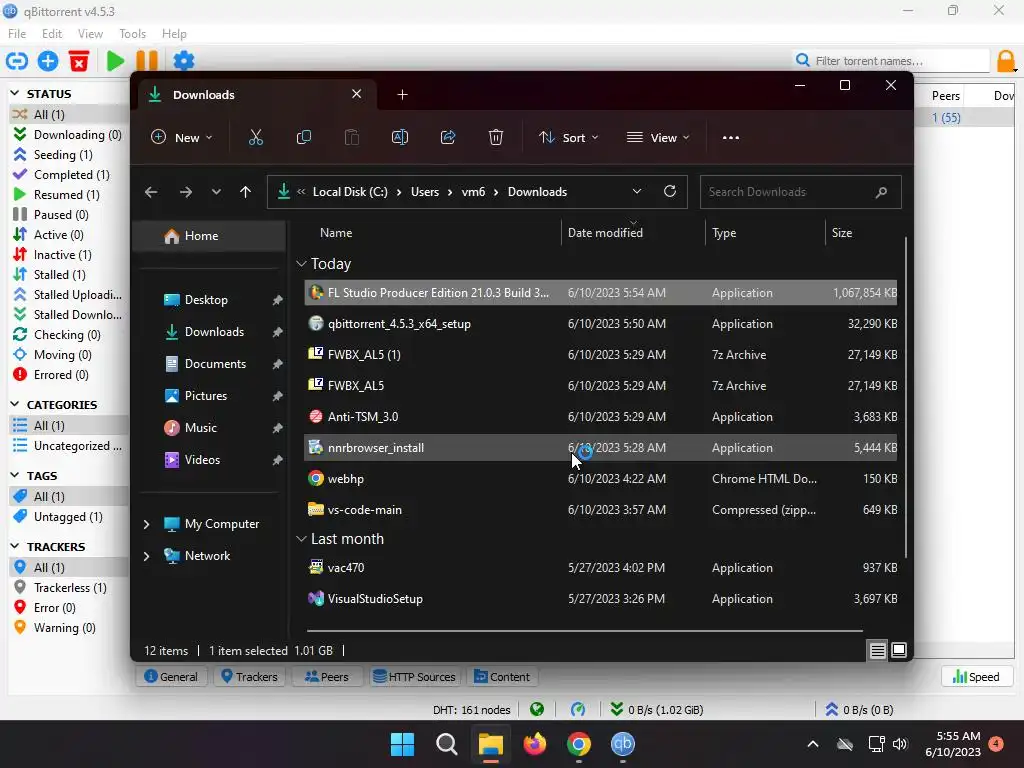Select the vs-code-main zip file
This screenshot has width=1024, height=768.
(600, 509)
